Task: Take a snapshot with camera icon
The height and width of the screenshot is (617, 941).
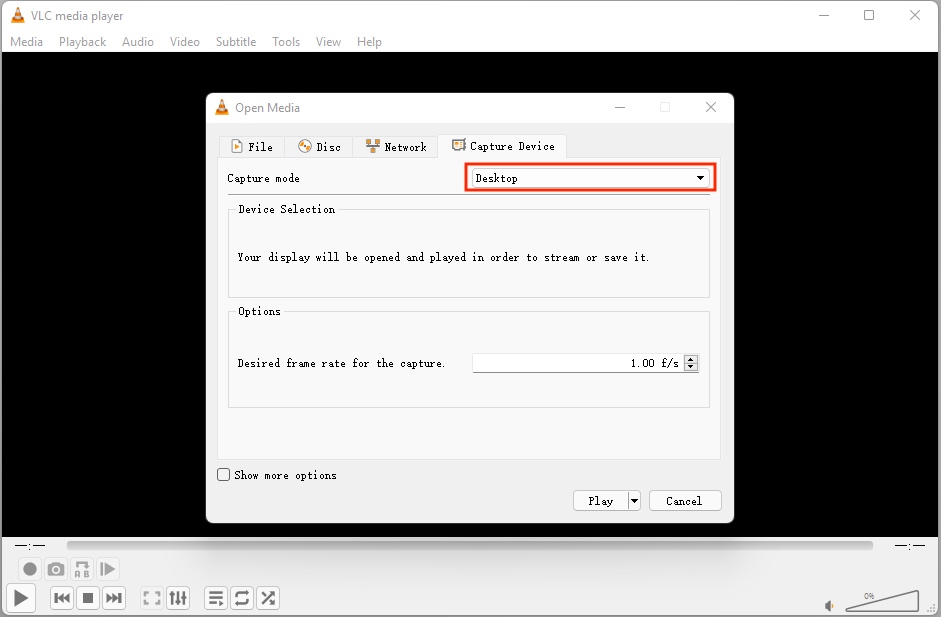Action: tap(56, 569)
